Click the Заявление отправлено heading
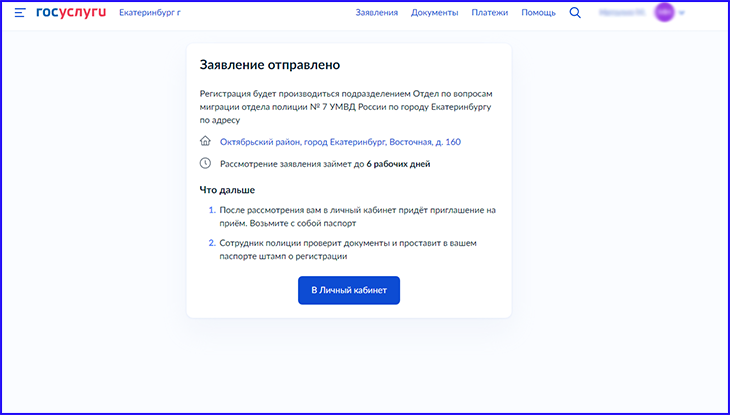Viewport: 730px width, 415px height. 270,65
